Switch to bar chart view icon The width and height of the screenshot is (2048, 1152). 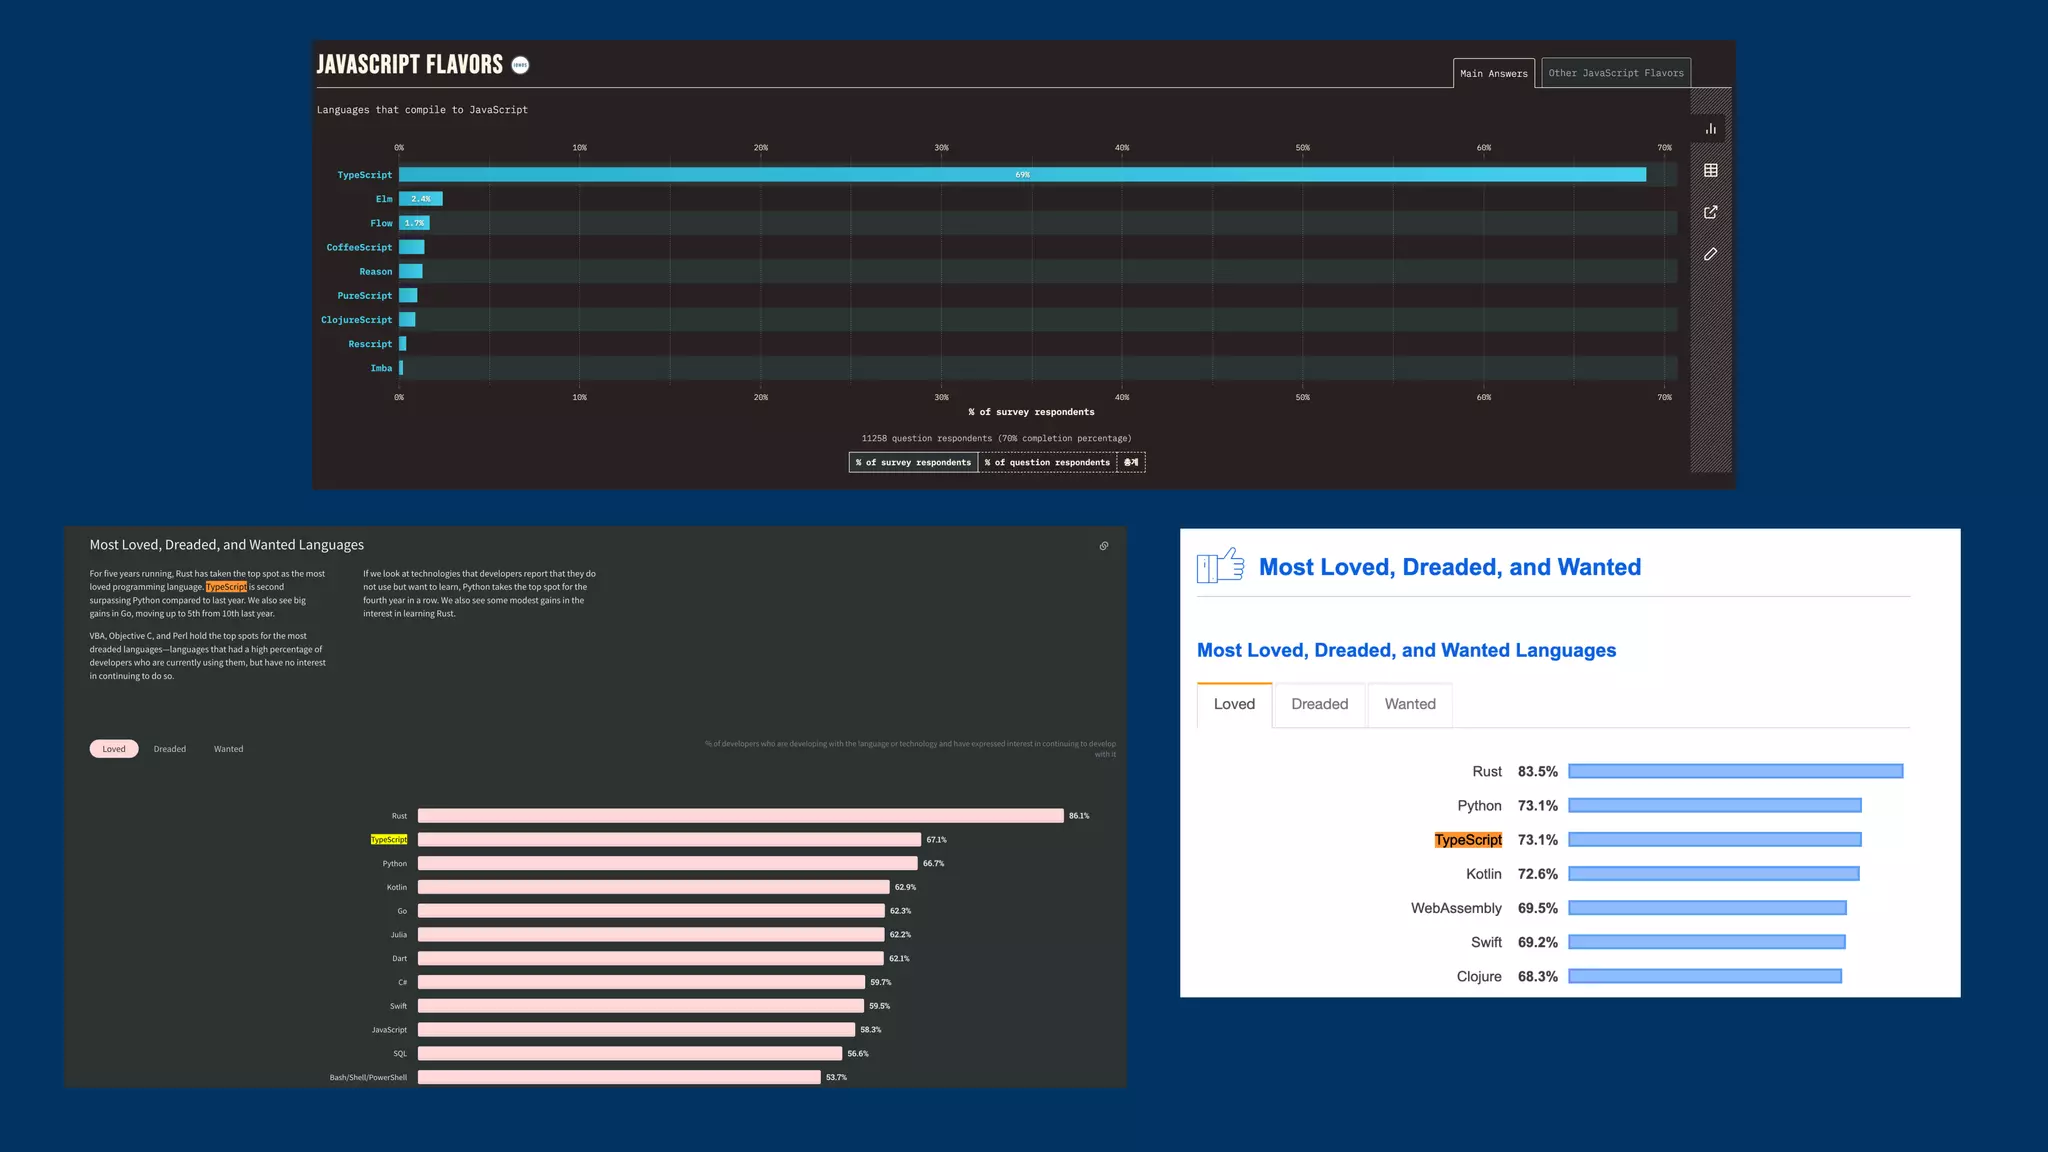click(1710, 129)
